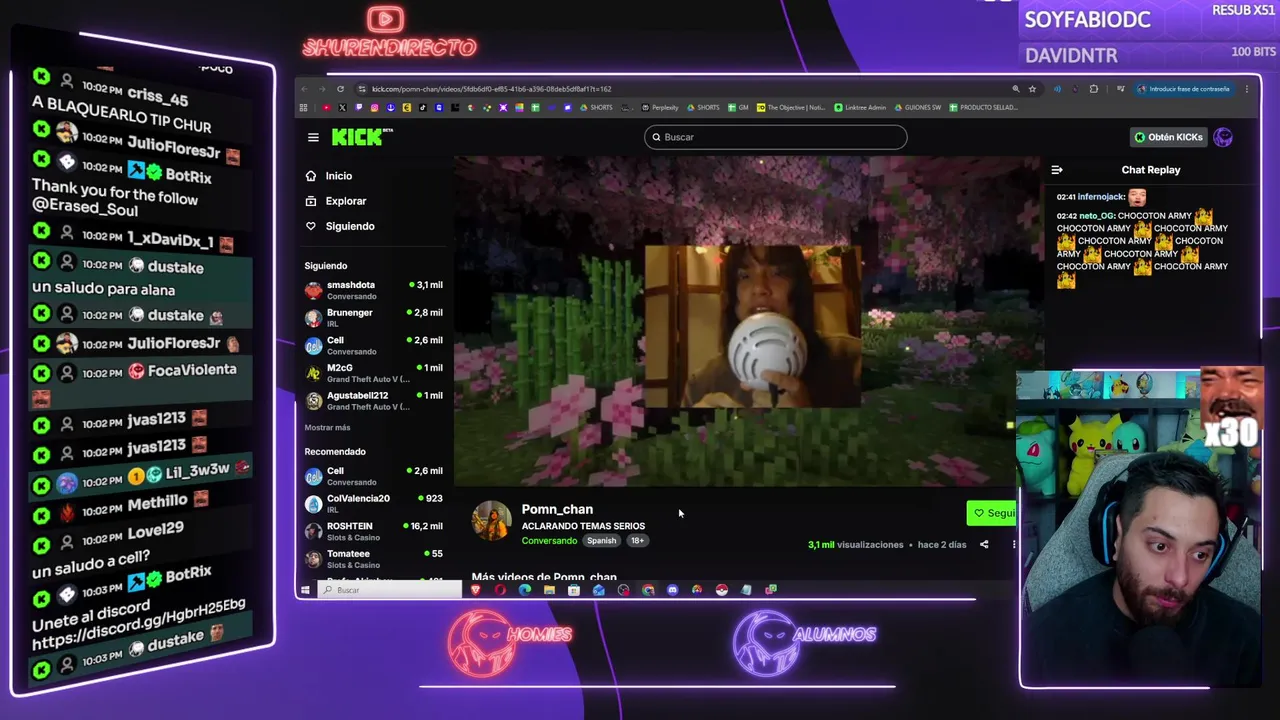Image resolution: width=1280 pixels, height=720 pixels.
Task: Open Siguiendo in the sidebar
Action: coord(340,226)
